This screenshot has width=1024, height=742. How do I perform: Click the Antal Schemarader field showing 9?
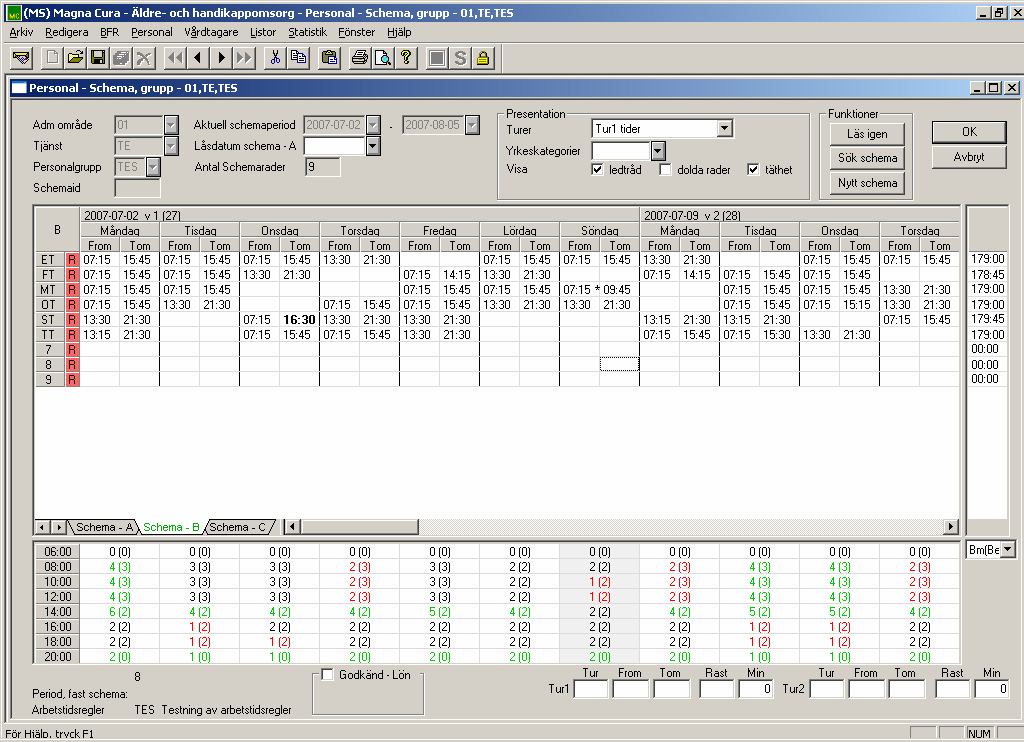(x=323, y=167)
